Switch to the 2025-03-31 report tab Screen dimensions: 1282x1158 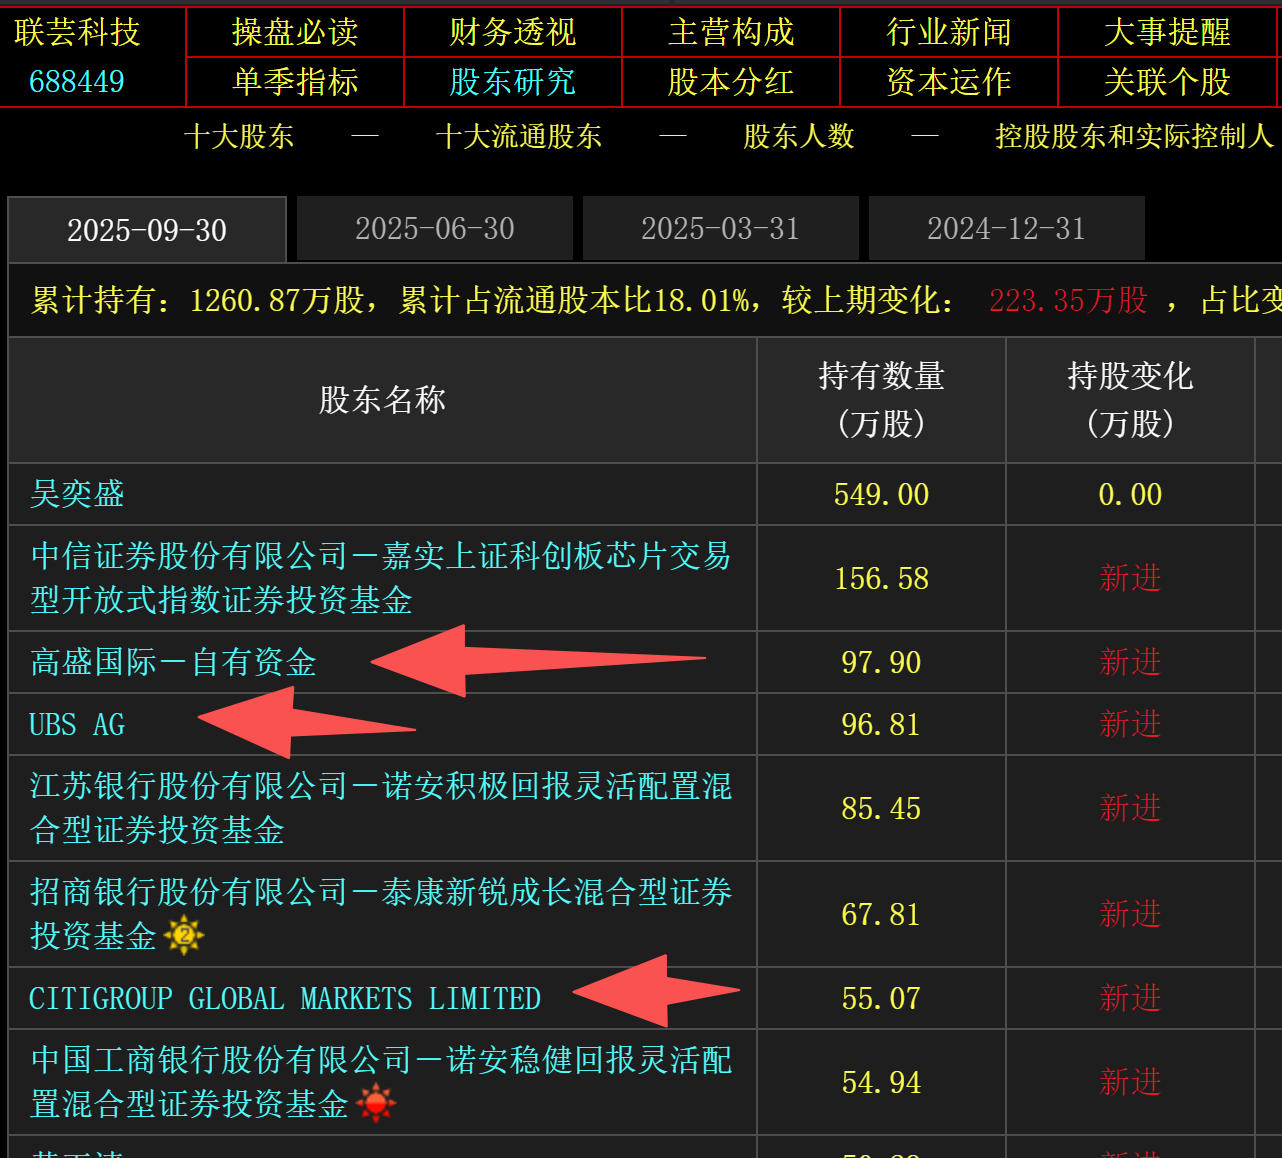[x=721, y=228]
